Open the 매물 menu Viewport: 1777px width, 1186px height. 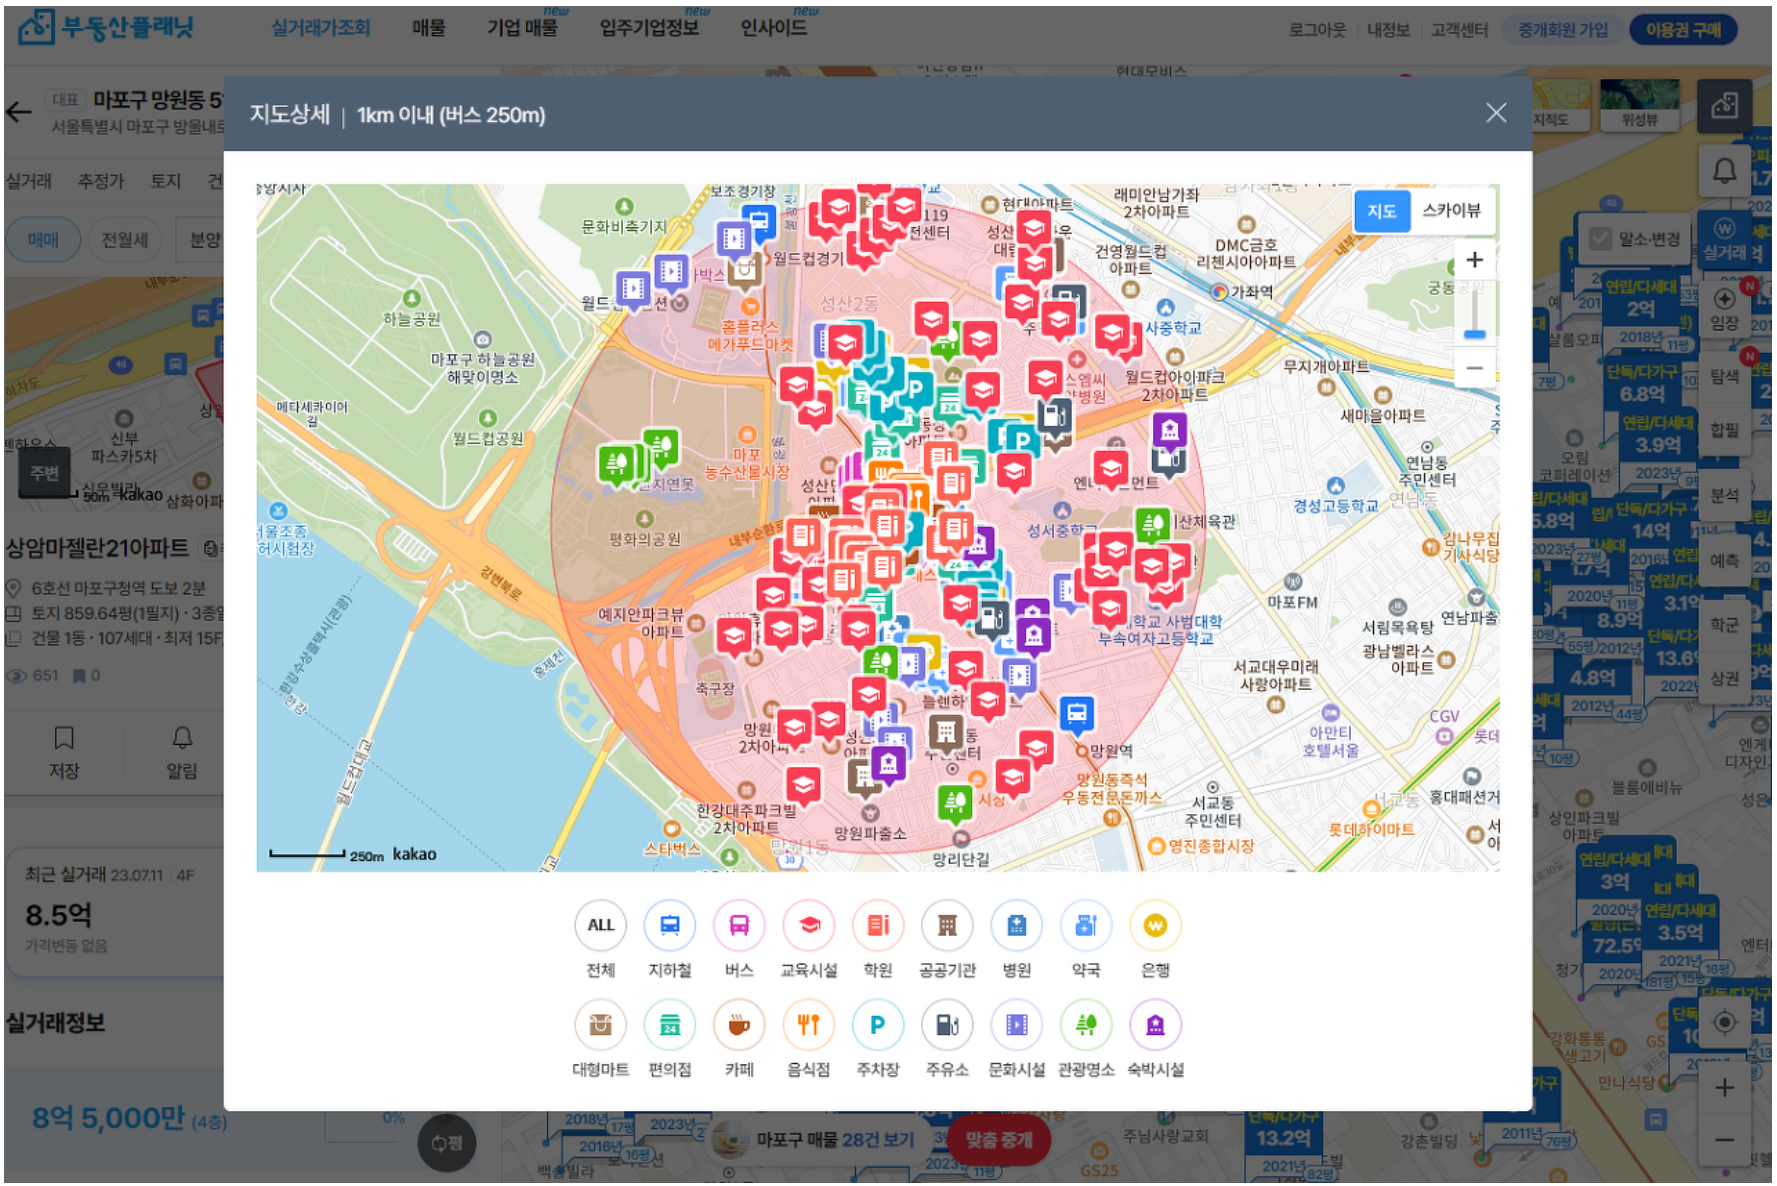click(429, 28)
